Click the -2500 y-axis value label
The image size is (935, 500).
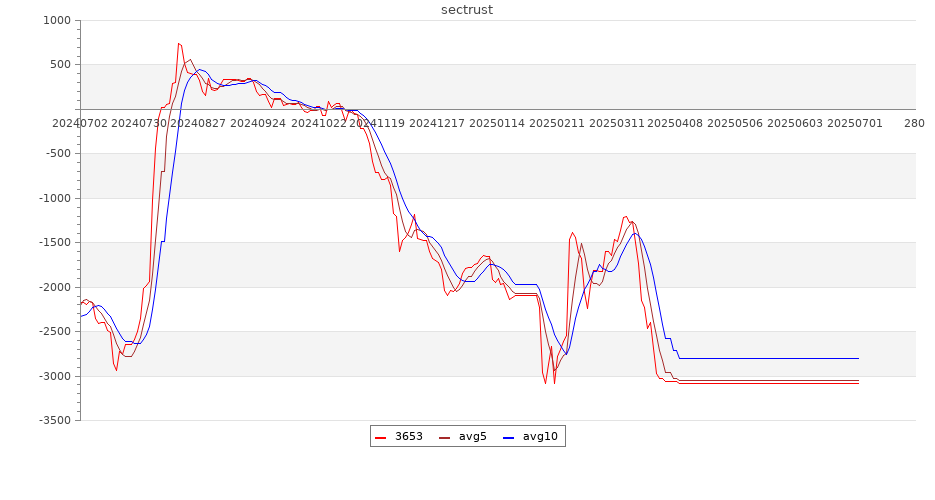[54, 332]
